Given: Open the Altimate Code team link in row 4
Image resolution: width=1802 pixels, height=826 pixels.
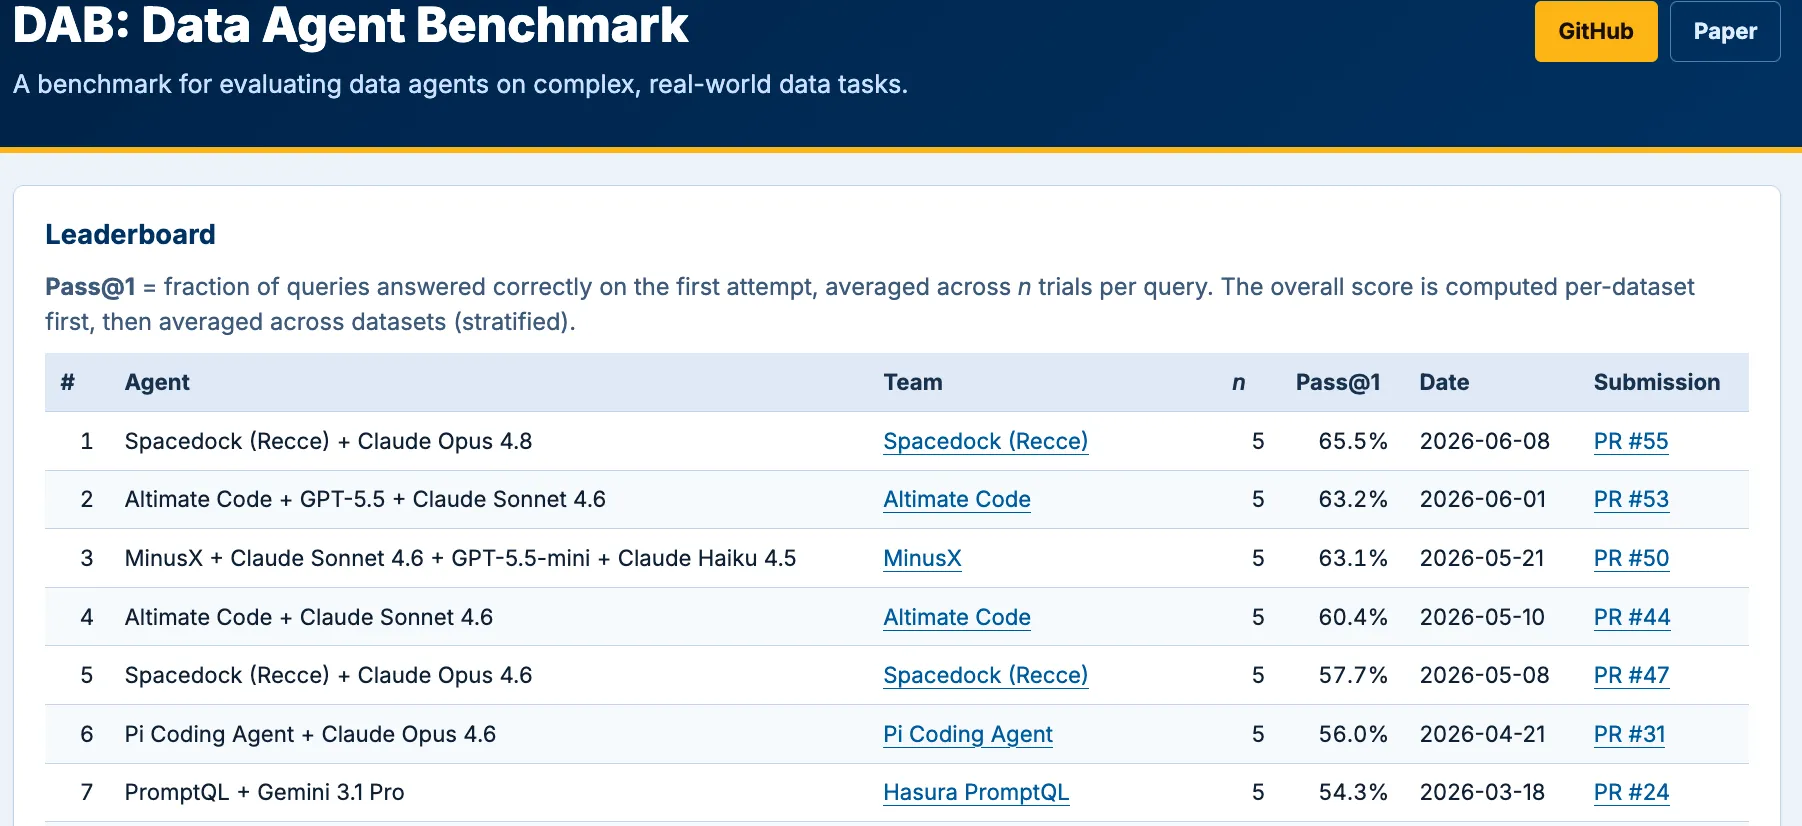Looking at the screenshot, I should coord(957,617).
